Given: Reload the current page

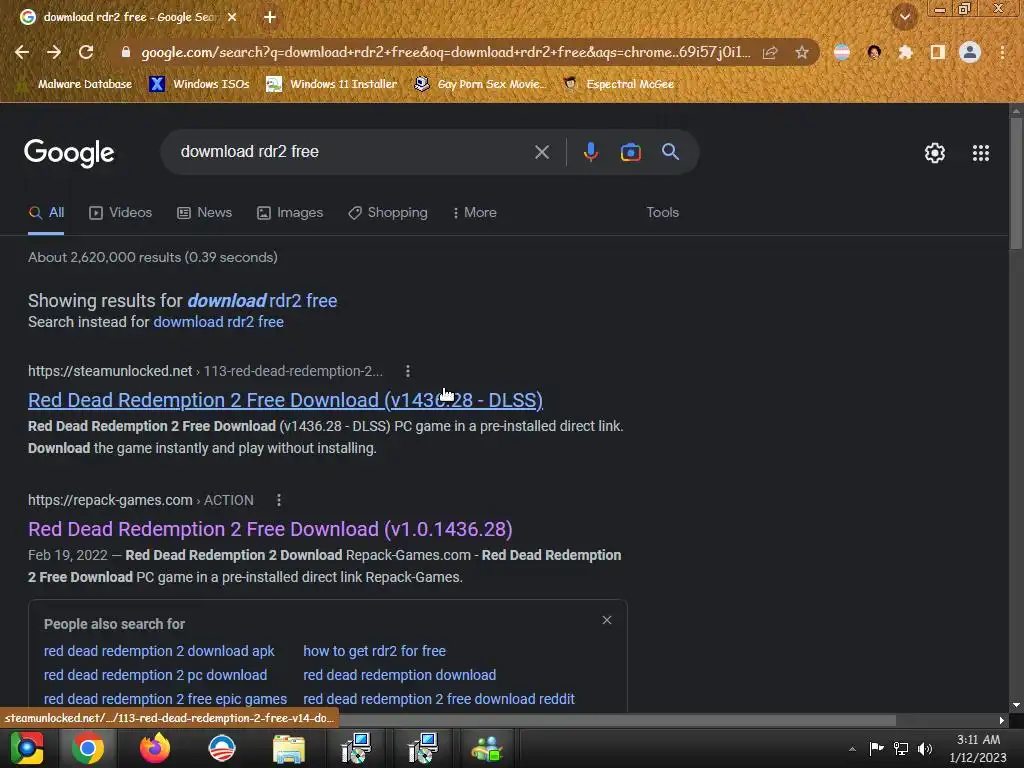Looking at the screenshot, I should (86, 52).
